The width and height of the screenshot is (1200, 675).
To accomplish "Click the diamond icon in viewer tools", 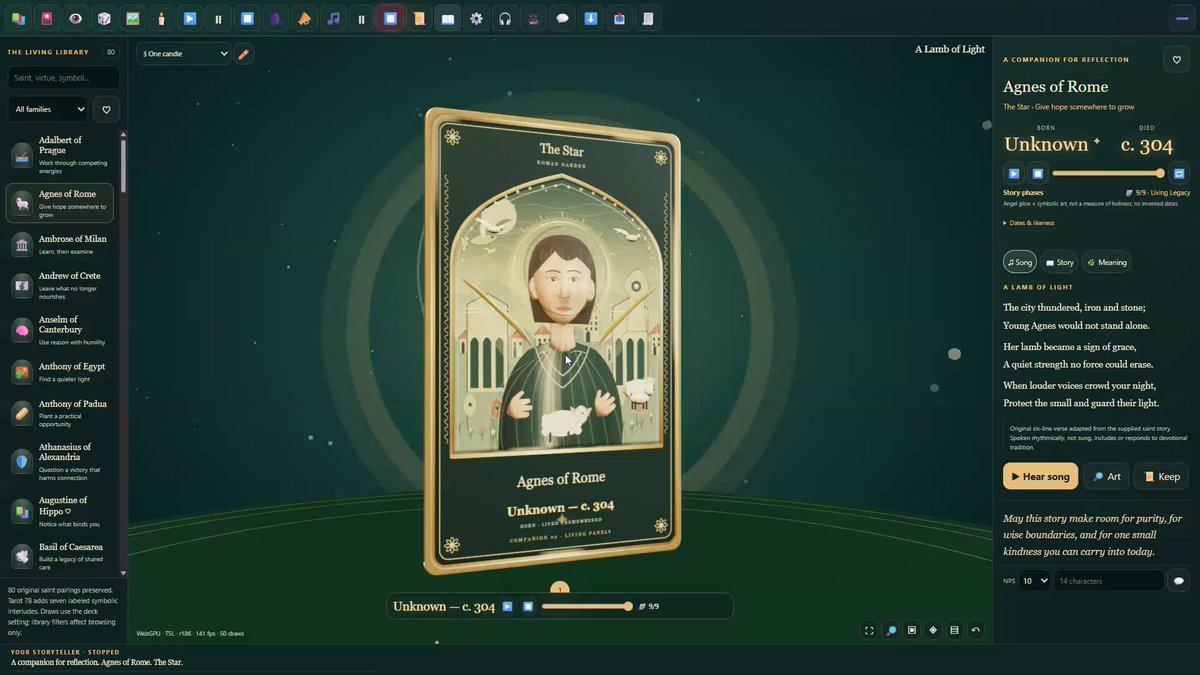I will click(933, 630).
